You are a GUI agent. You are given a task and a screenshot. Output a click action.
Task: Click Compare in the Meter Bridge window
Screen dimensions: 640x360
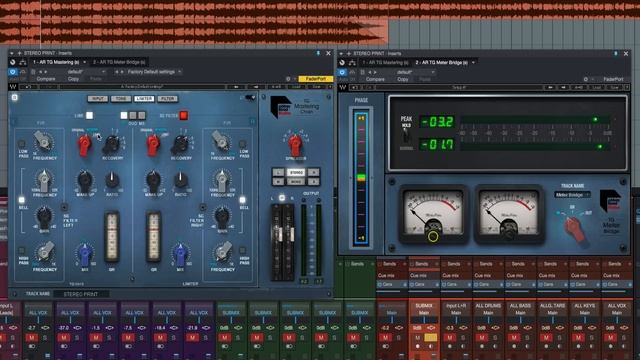click(x=375, y=80)
